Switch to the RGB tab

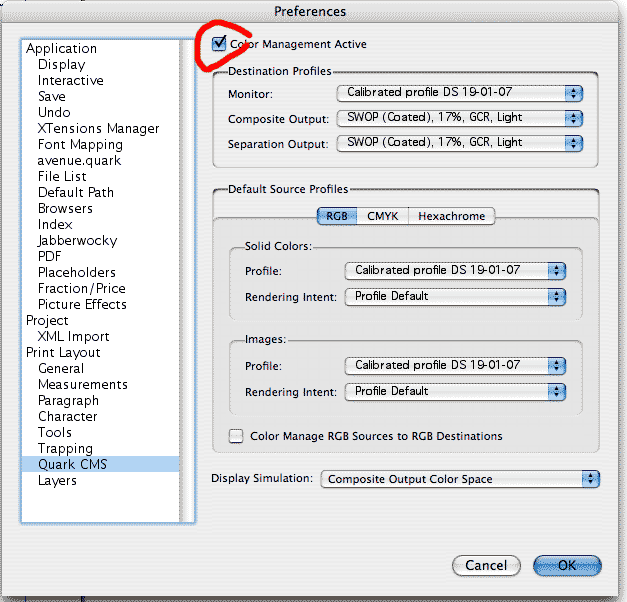tap(337, 216)
